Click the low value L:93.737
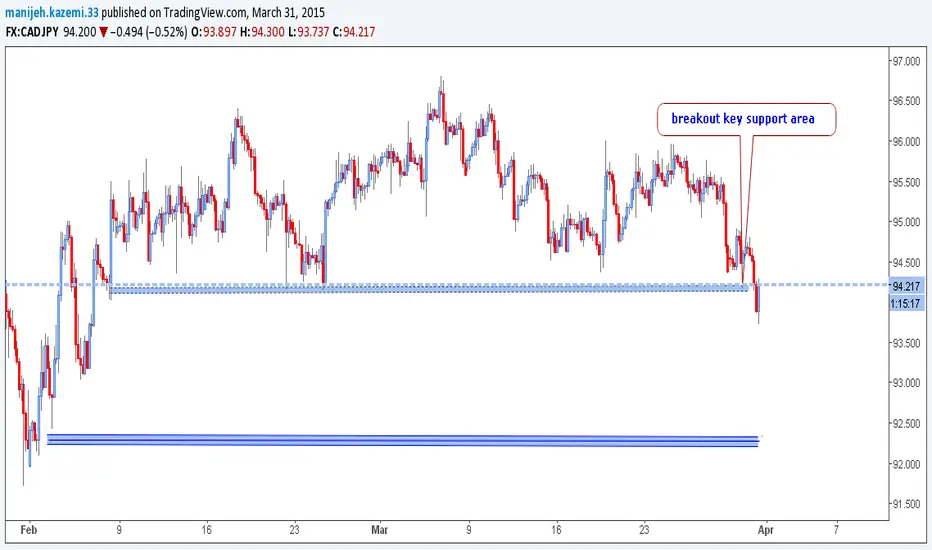Screen dimensions: 932x550 [x=308, y=32]
